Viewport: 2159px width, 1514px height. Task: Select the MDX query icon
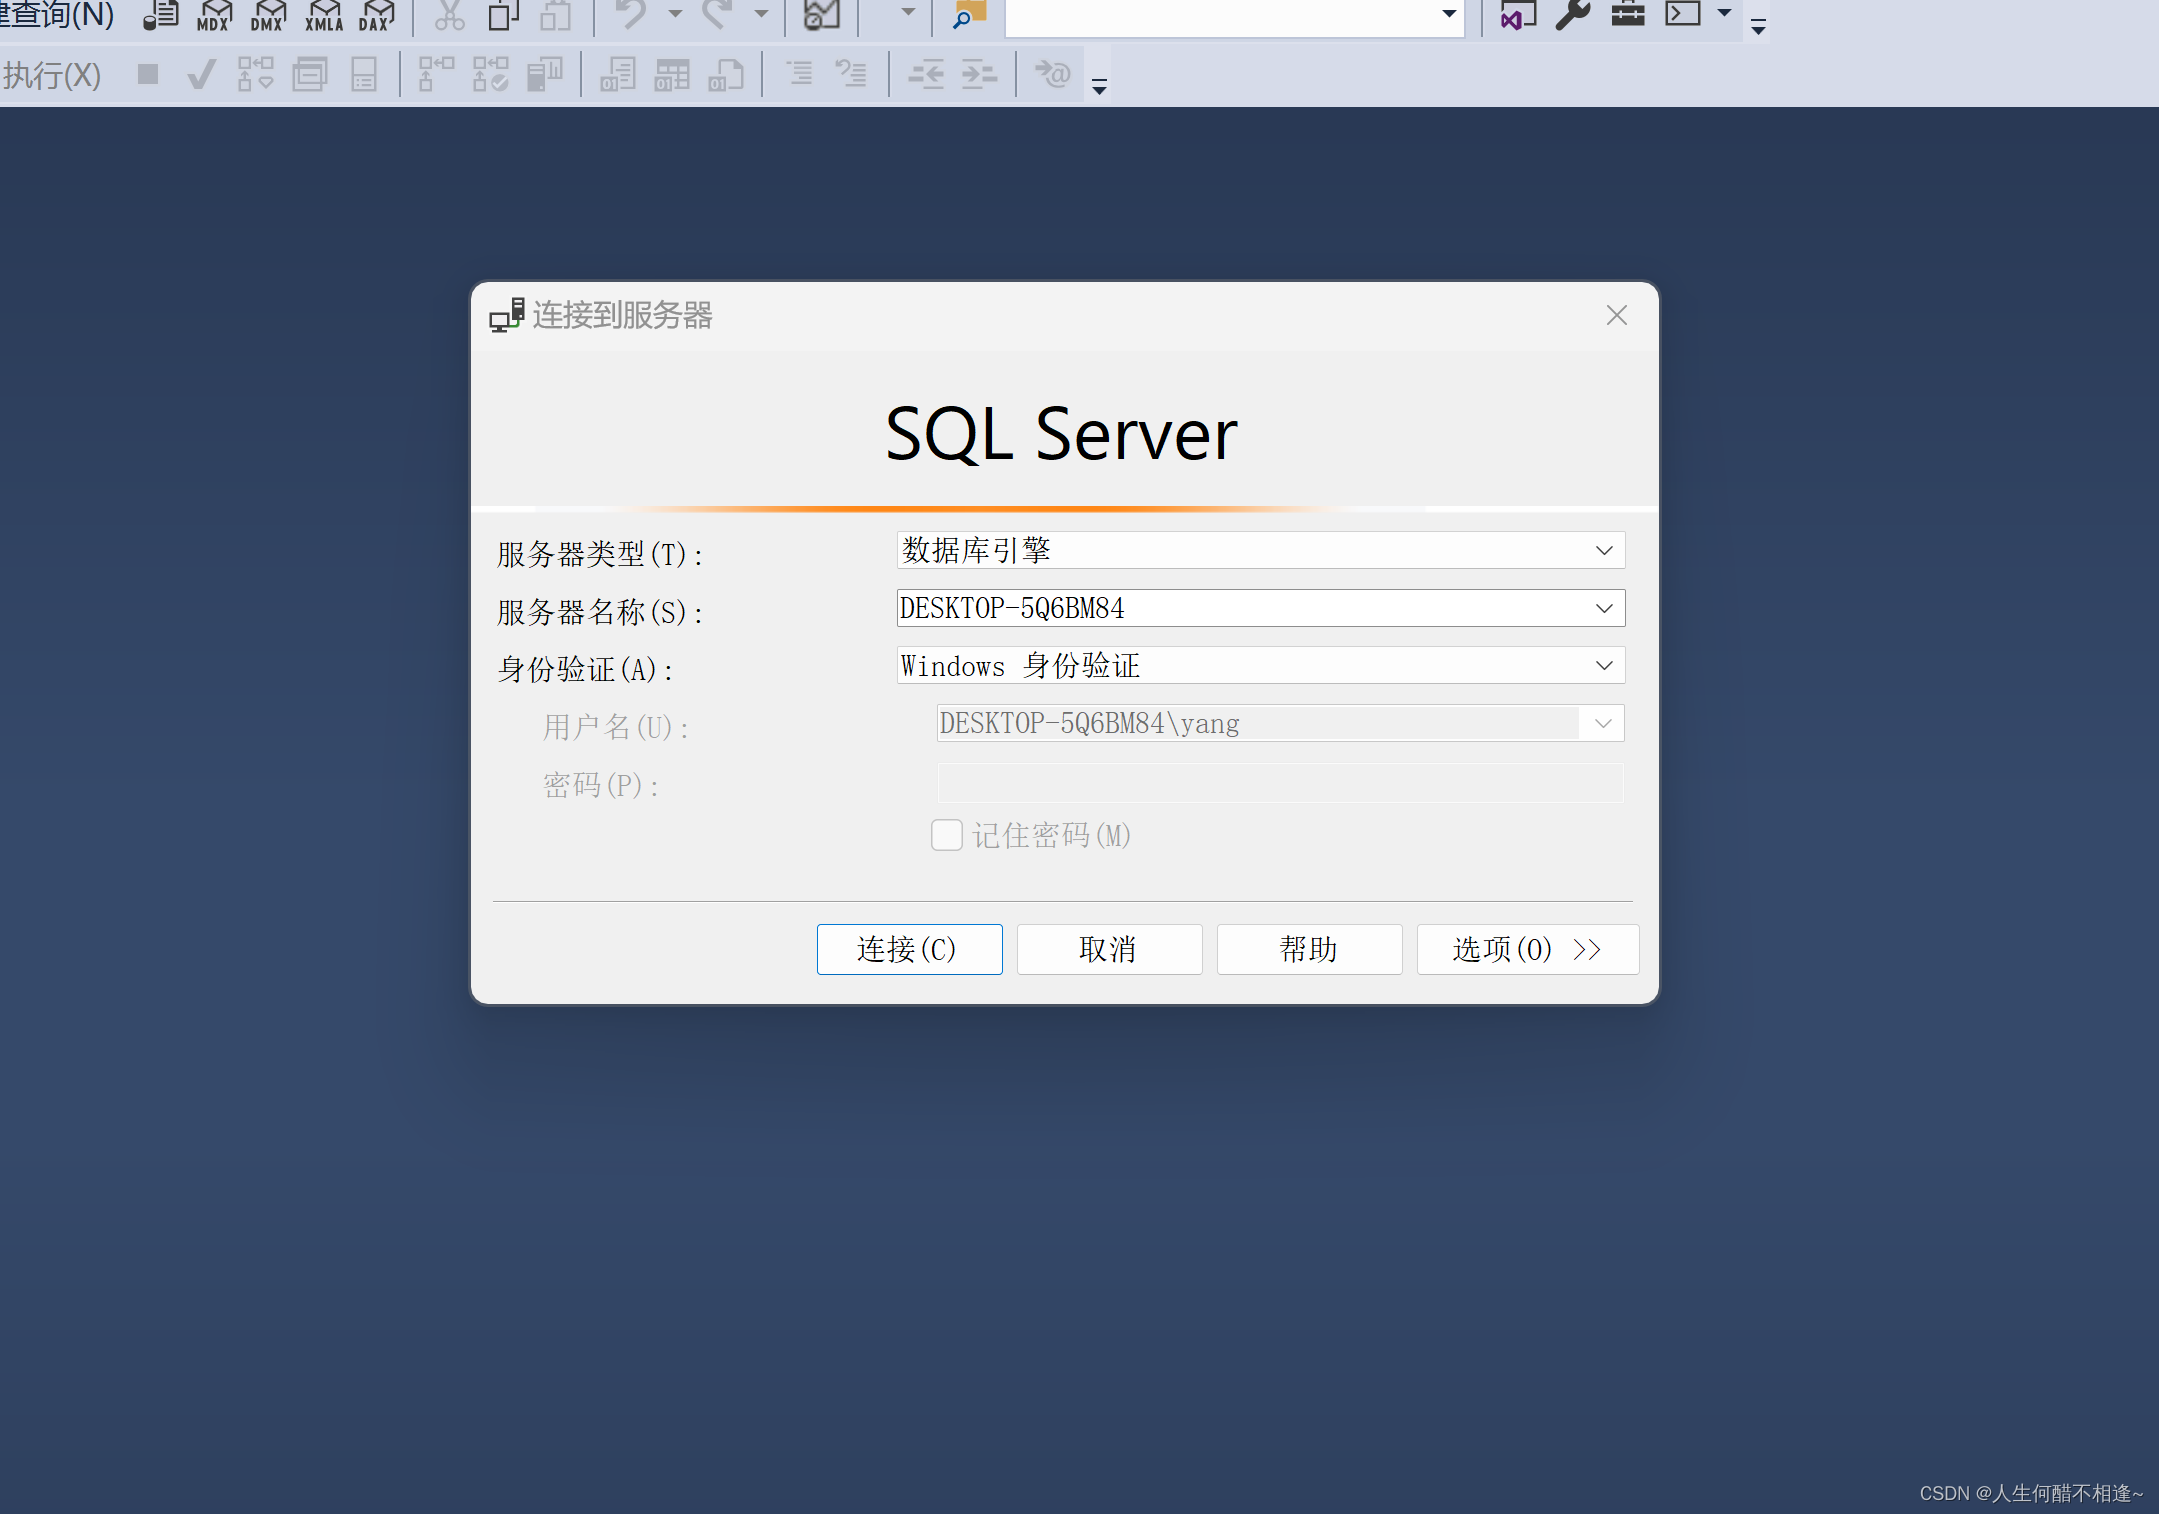point(213,15)
